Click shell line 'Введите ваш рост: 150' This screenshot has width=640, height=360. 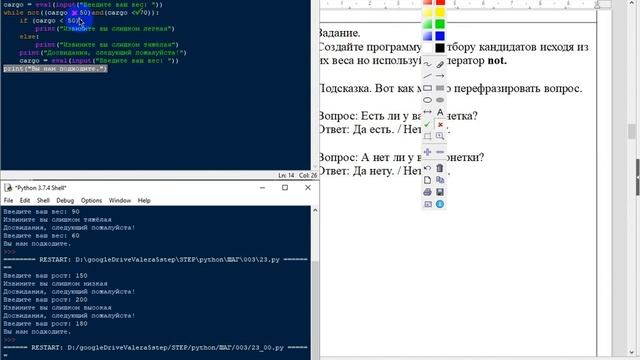[x=45, y=276]
